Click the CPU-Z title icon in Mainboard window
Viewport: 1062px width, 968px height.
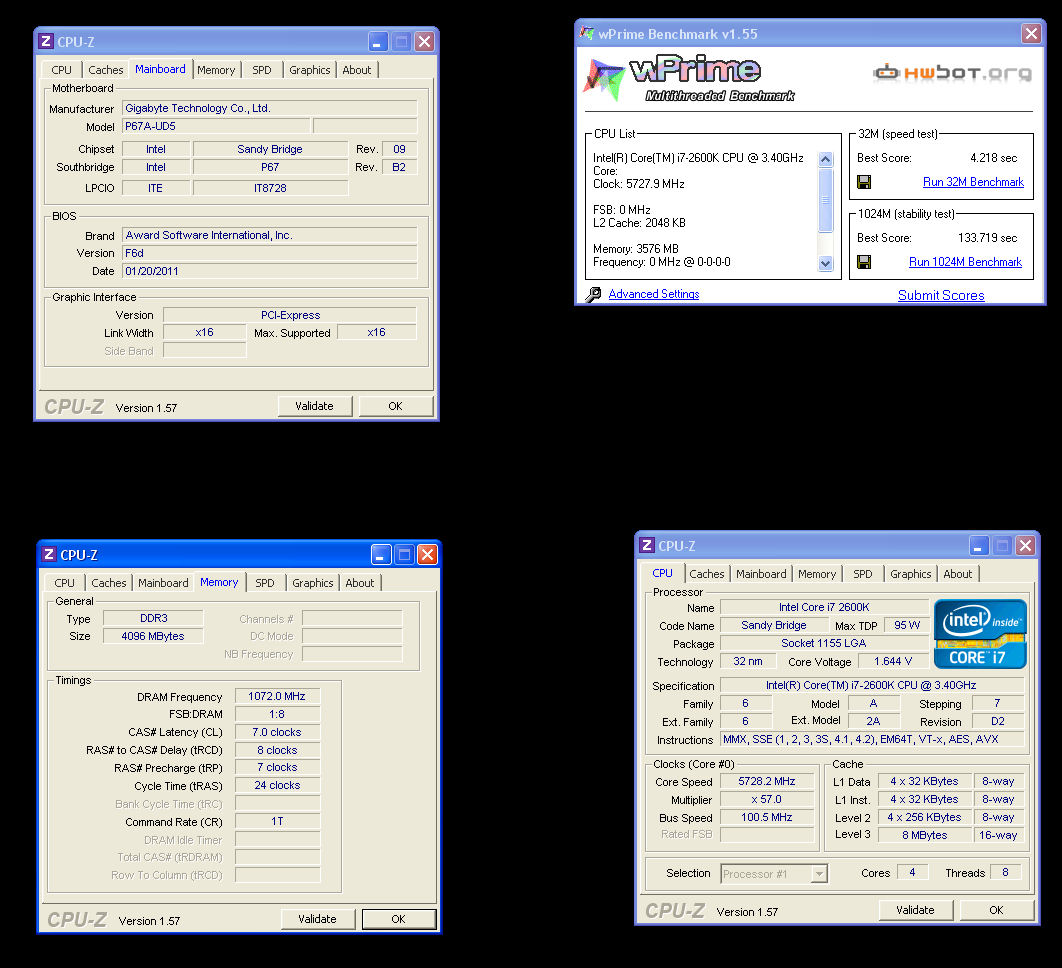point(45,41)
